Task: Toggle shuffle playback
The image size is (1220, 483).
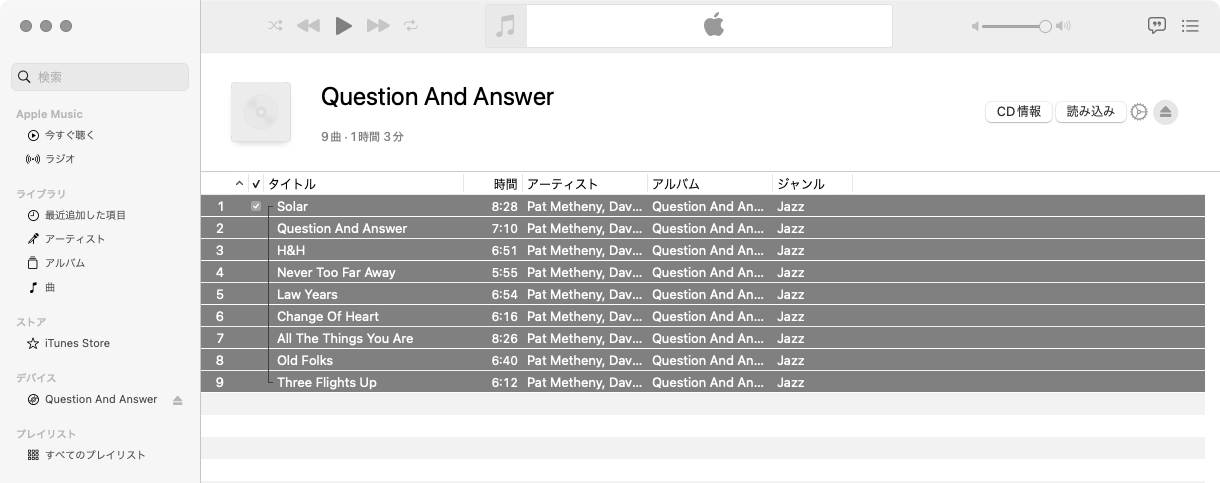Action: 275,26
